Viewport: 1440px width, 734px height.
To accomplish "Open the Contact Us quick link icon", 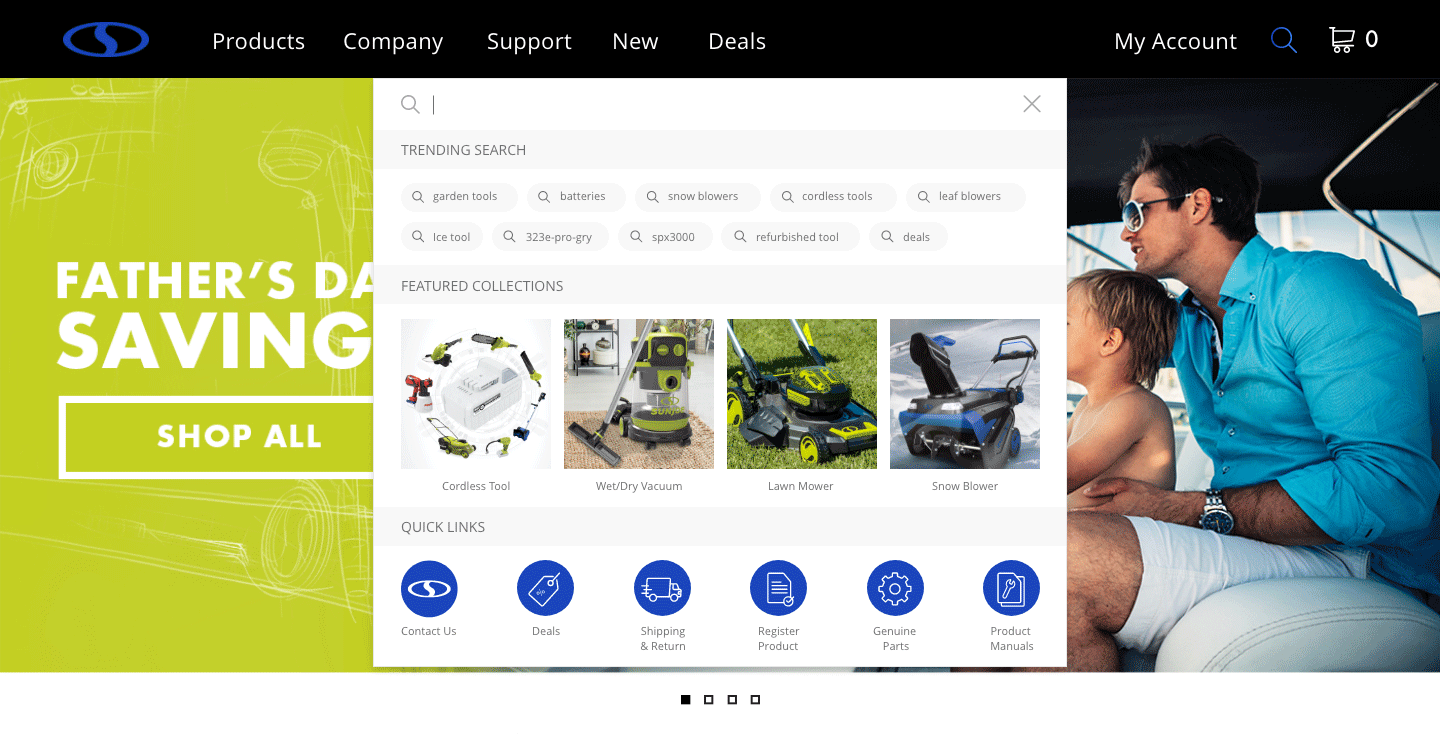I will 429,588.
